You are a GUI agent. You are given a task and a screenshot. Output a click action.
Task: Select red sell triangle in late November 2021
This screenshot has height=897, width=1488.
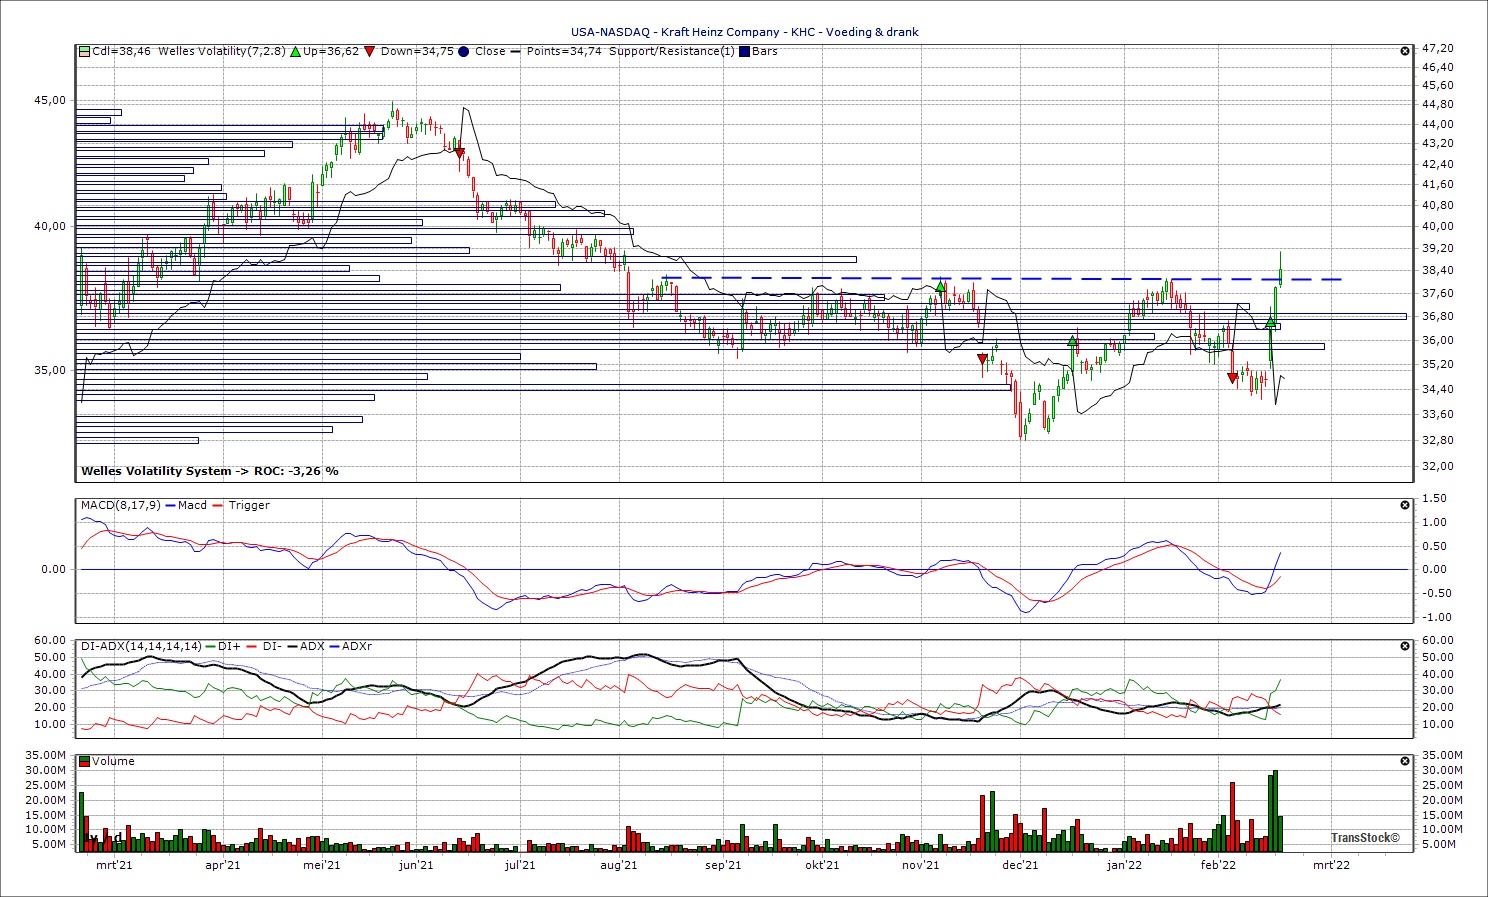[x=983, y=359]
